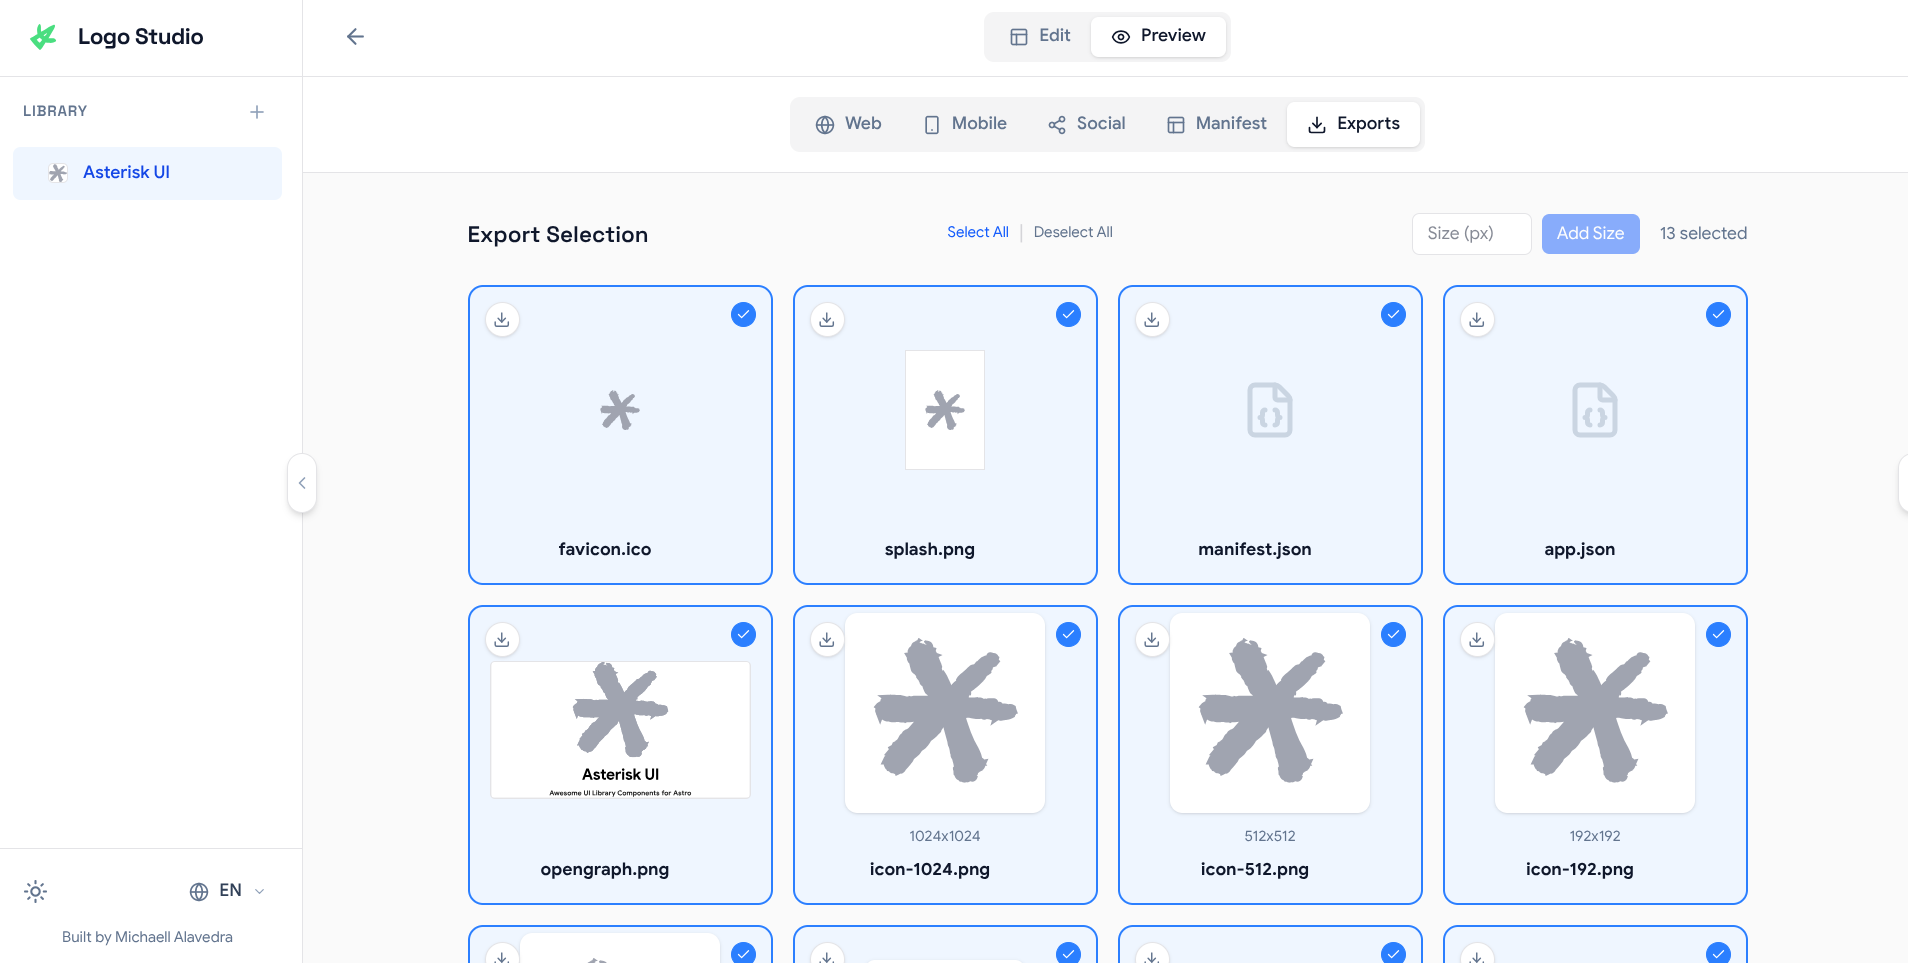Switch to Edit mode tab
Viewport: 1908px width, 963px height.
1040,36
